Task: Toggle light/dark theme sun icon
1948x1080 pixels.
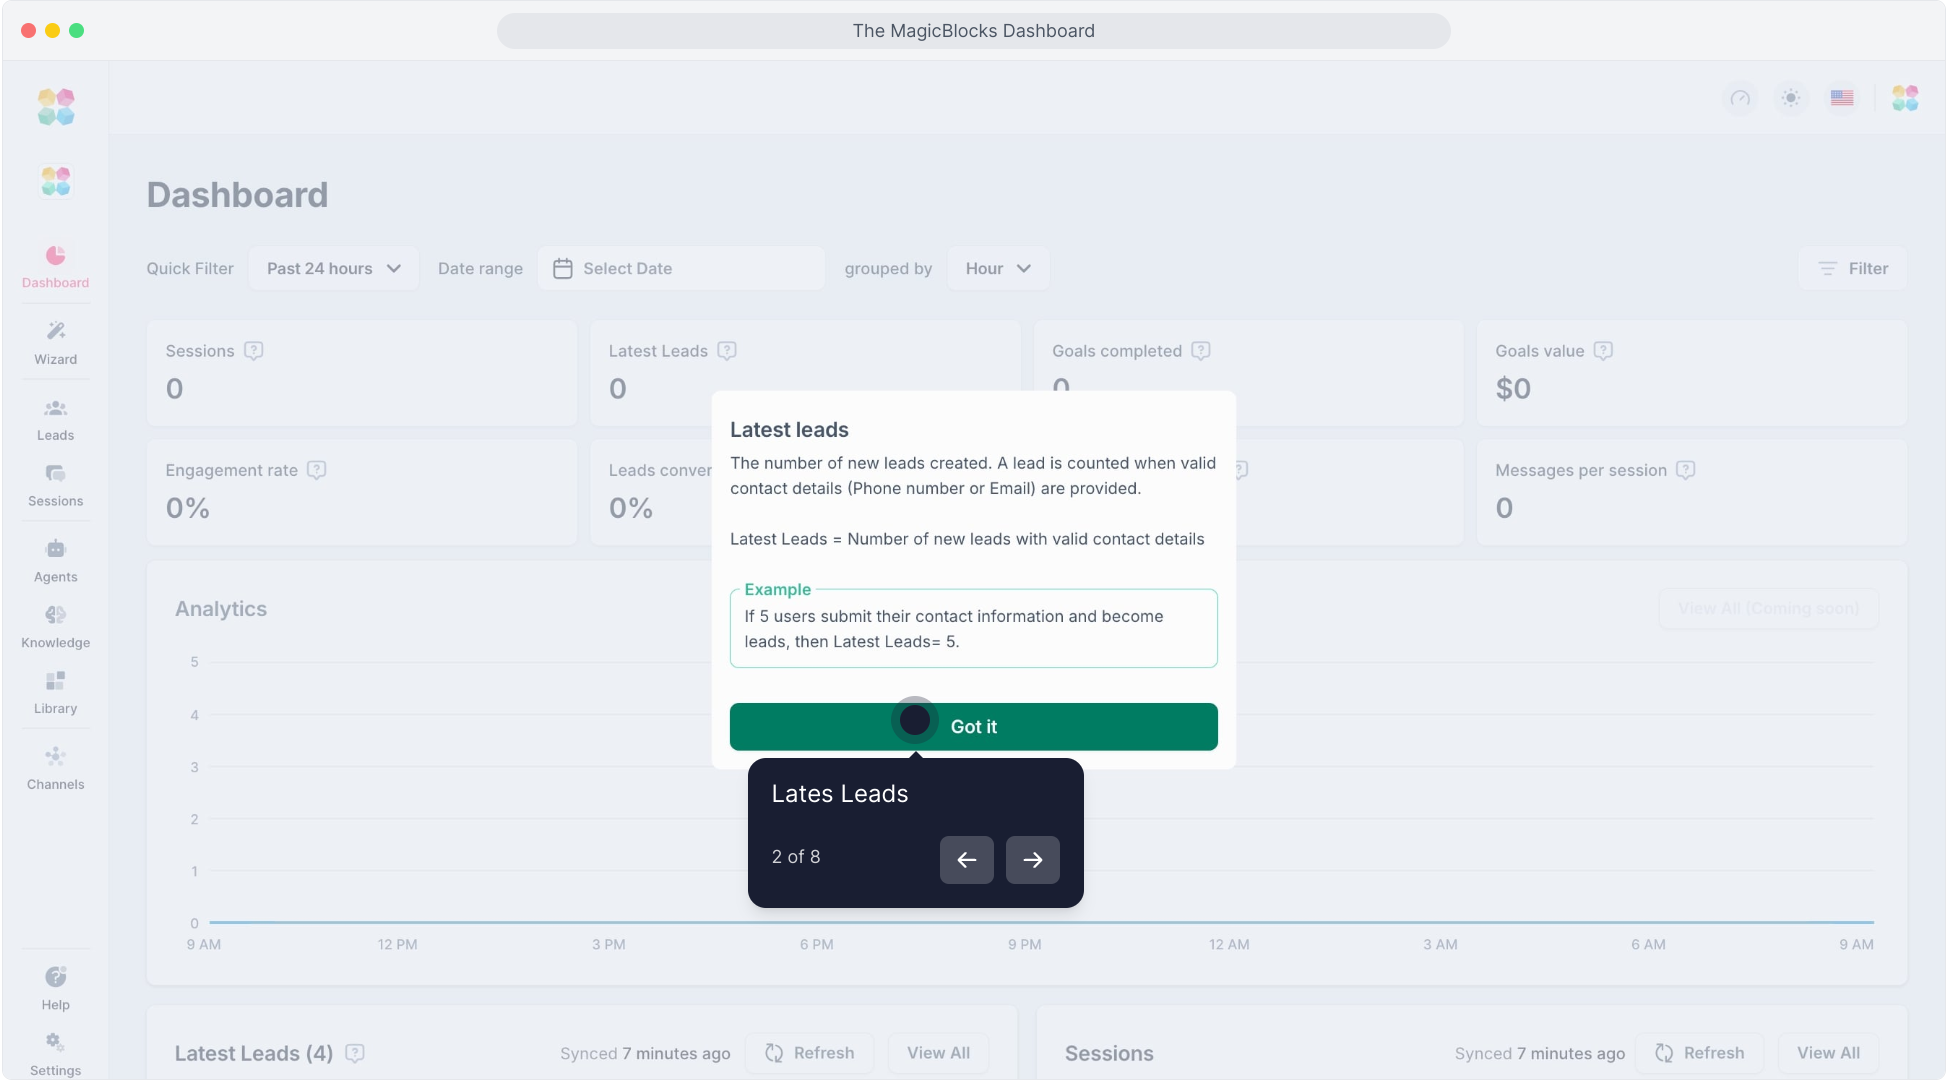Action: coord(1791,98)
